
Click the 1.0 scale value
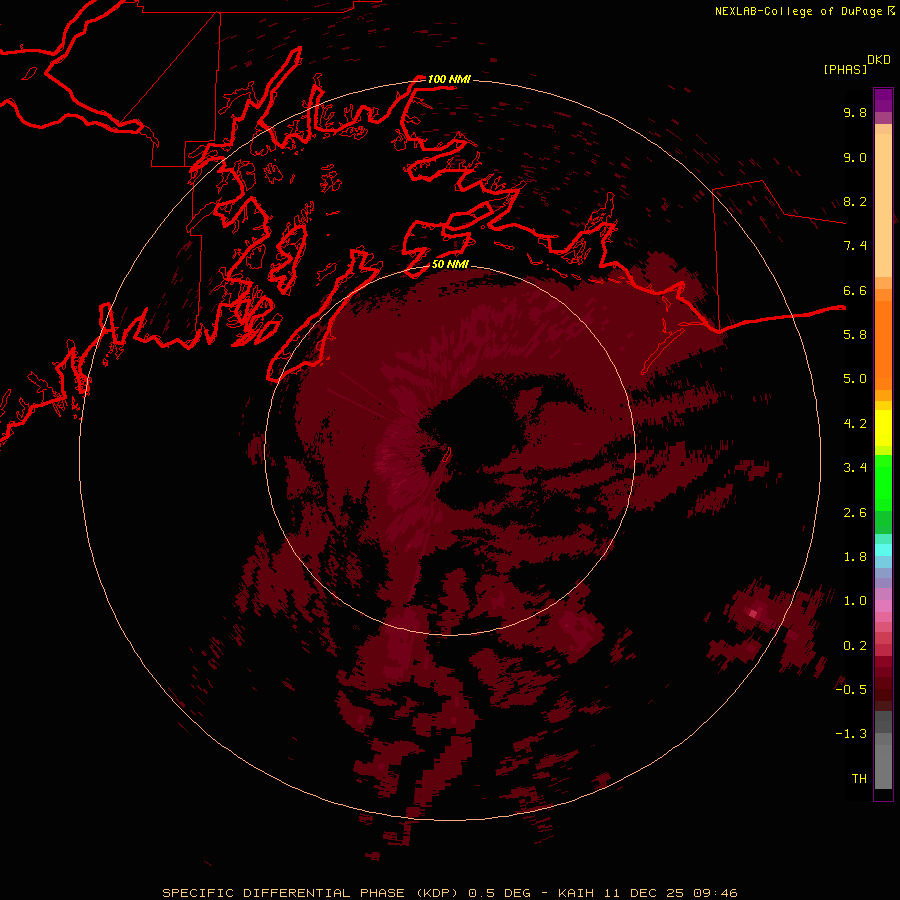855,600
